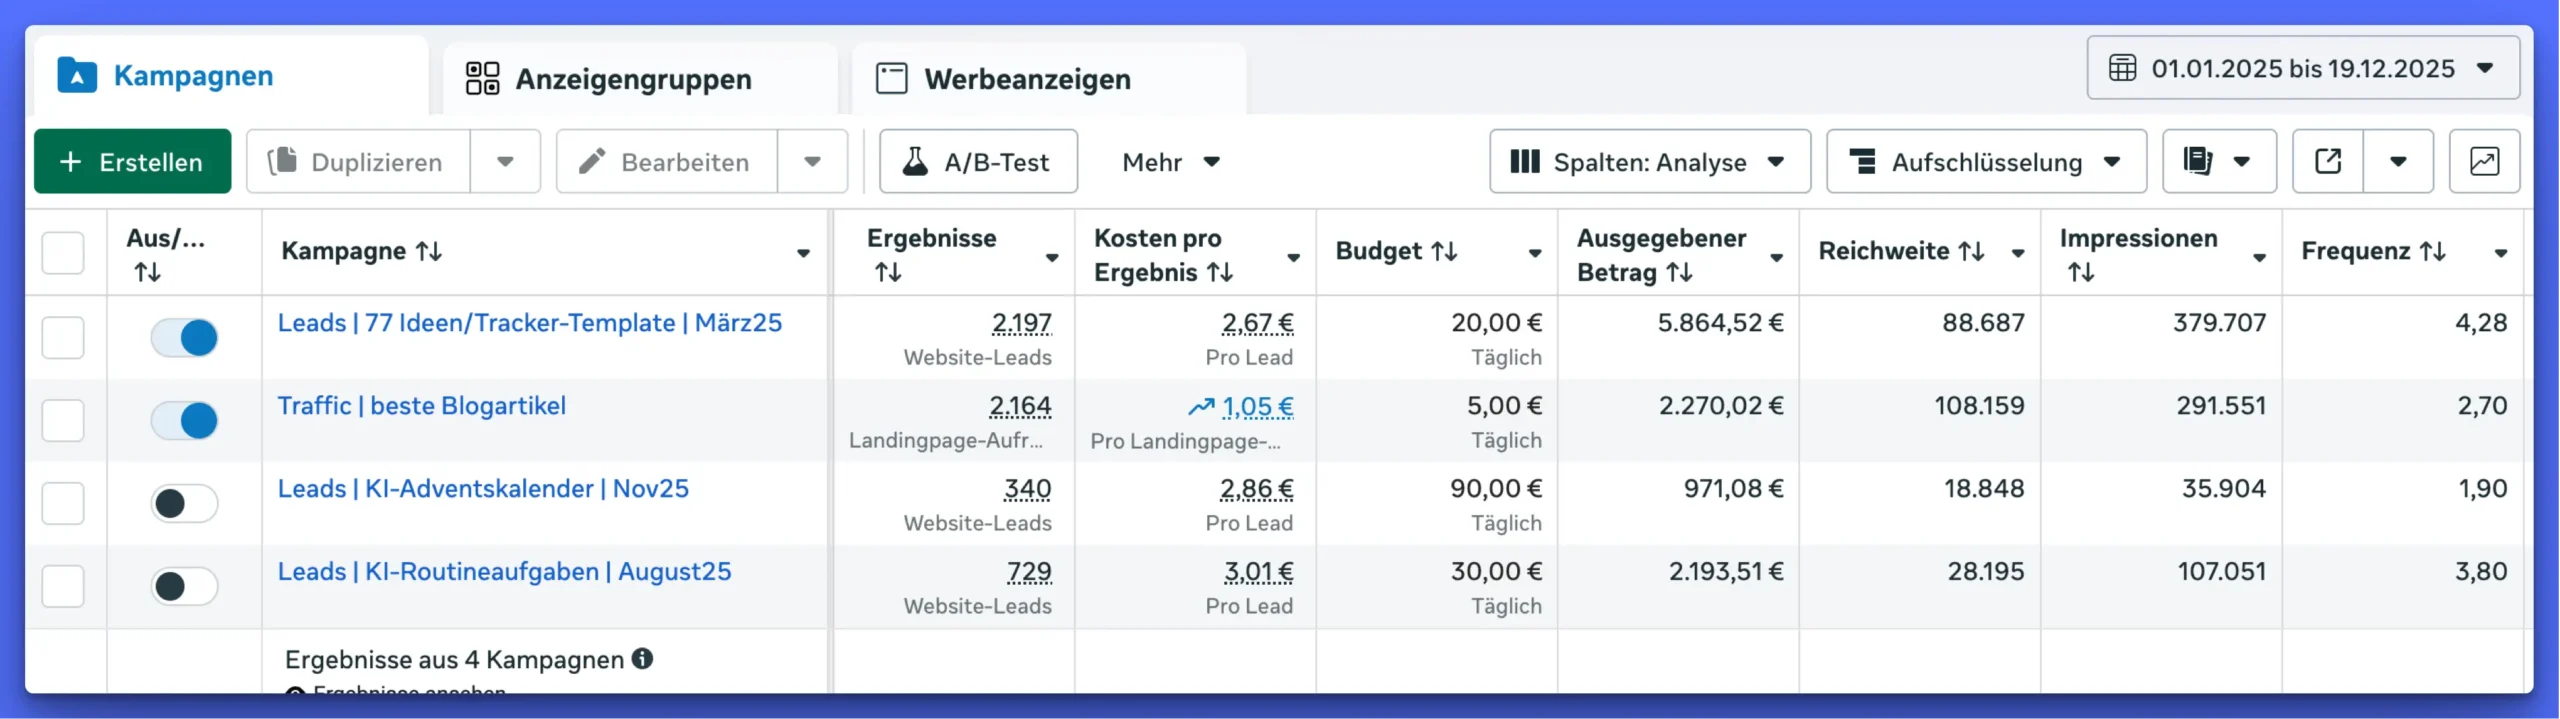Image resolution: width=2560 pixels, height=719 pixels.
Task: Open the date range dropdown
Action: pos(2302,68)
